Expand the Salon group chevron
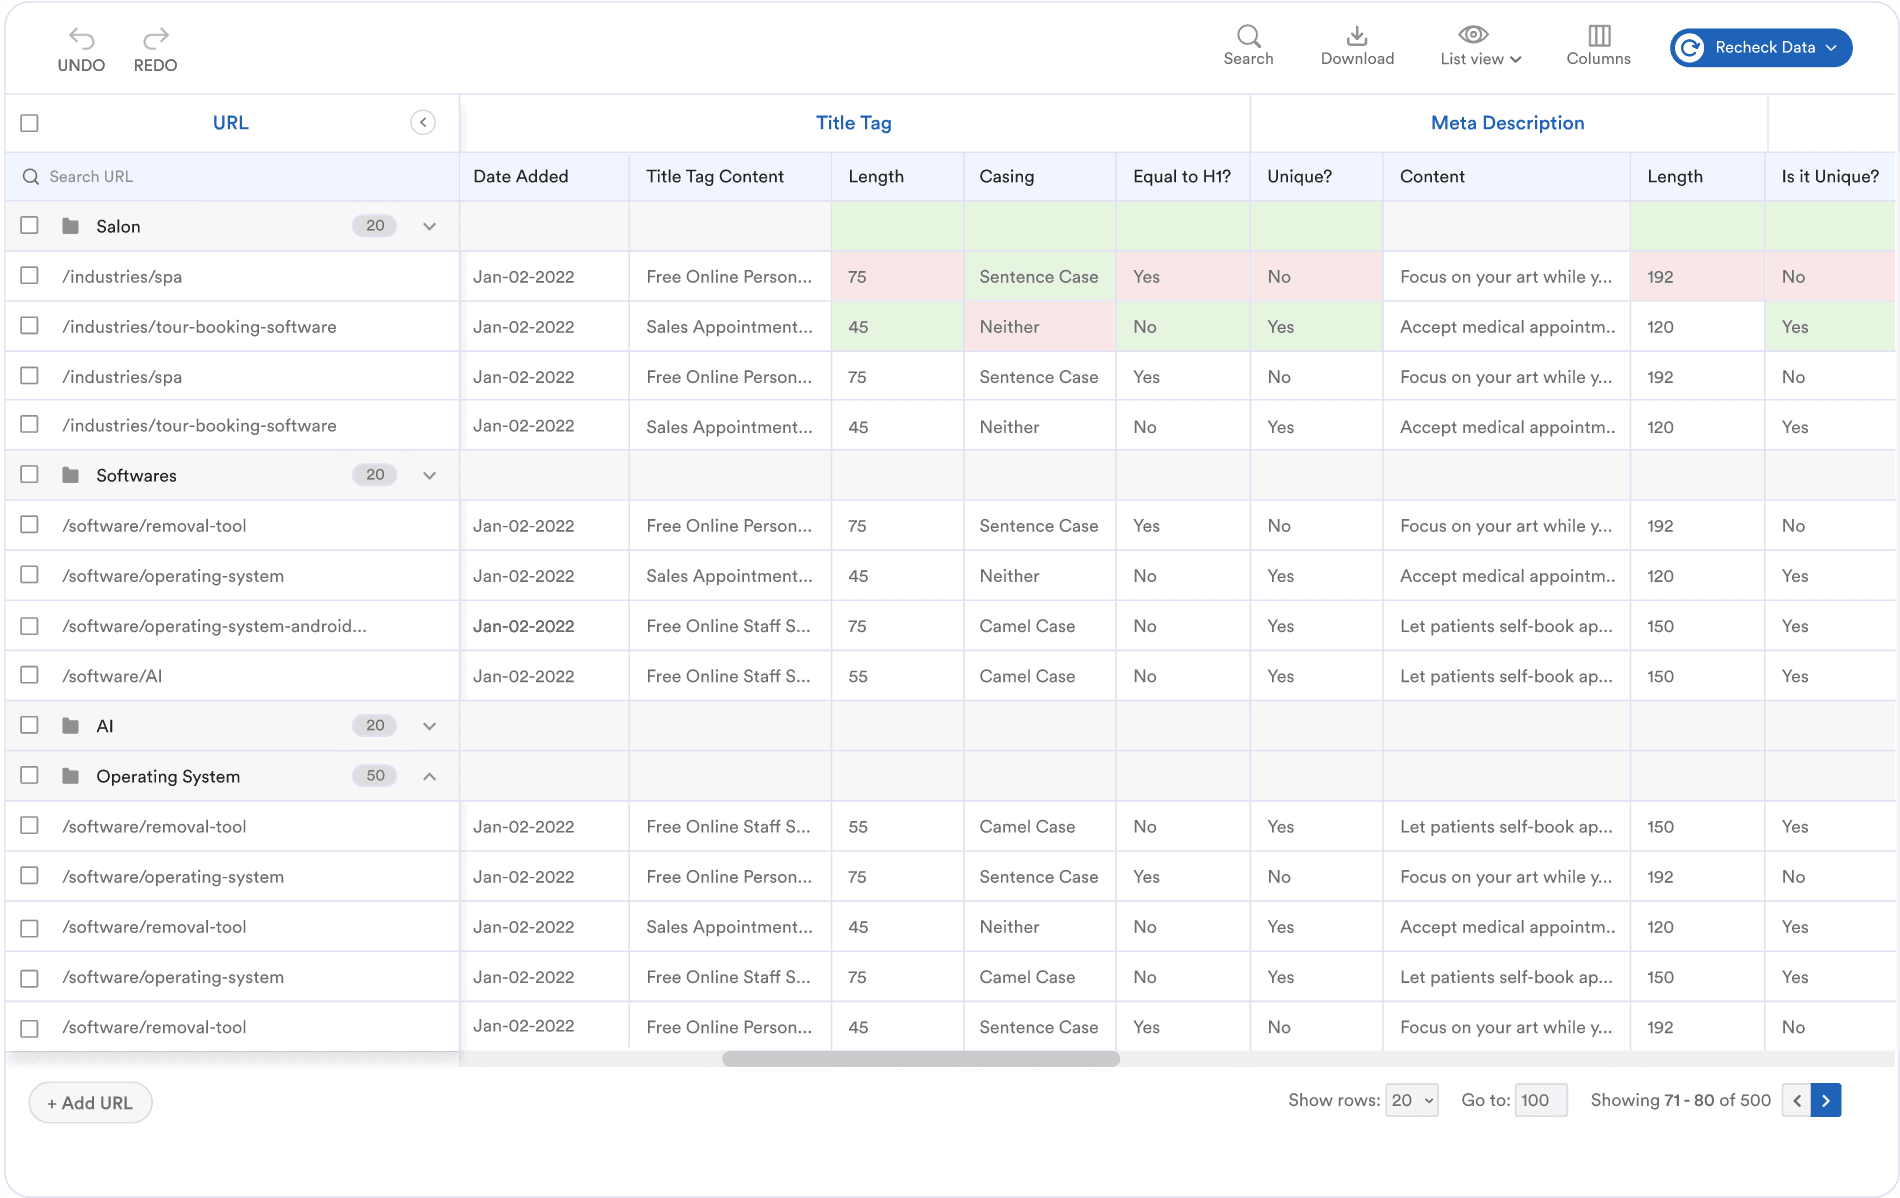The image size is (1900, 1198). tap(429, 226)
